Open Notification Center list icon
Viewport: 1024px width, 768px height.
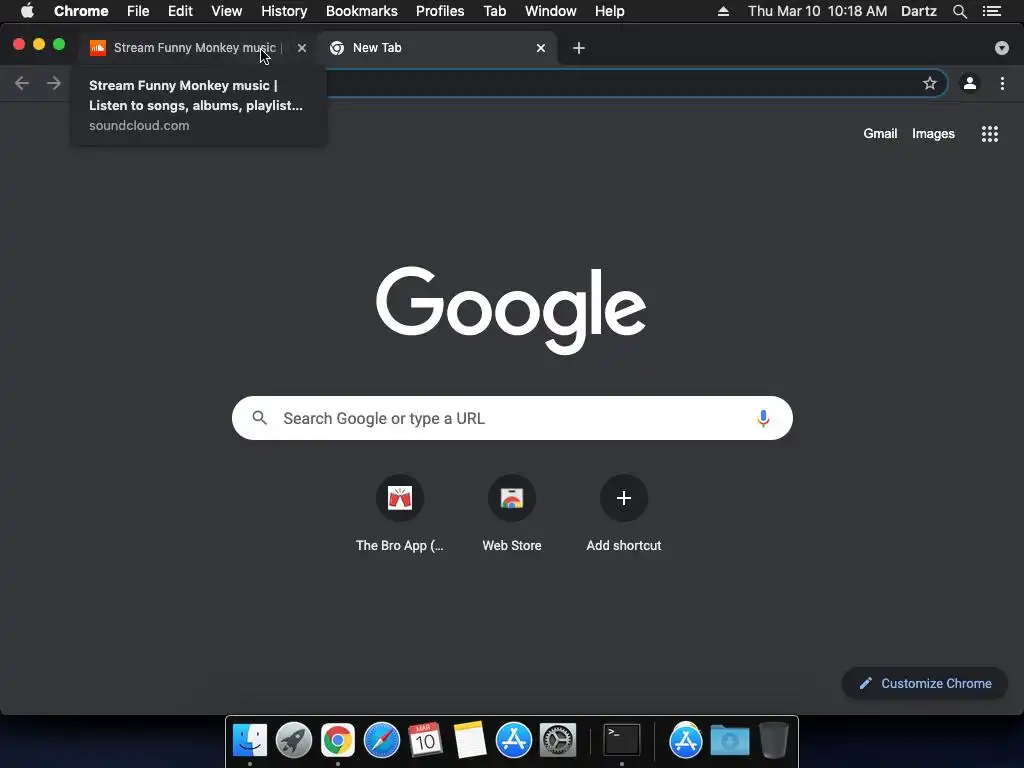[992, 11]
